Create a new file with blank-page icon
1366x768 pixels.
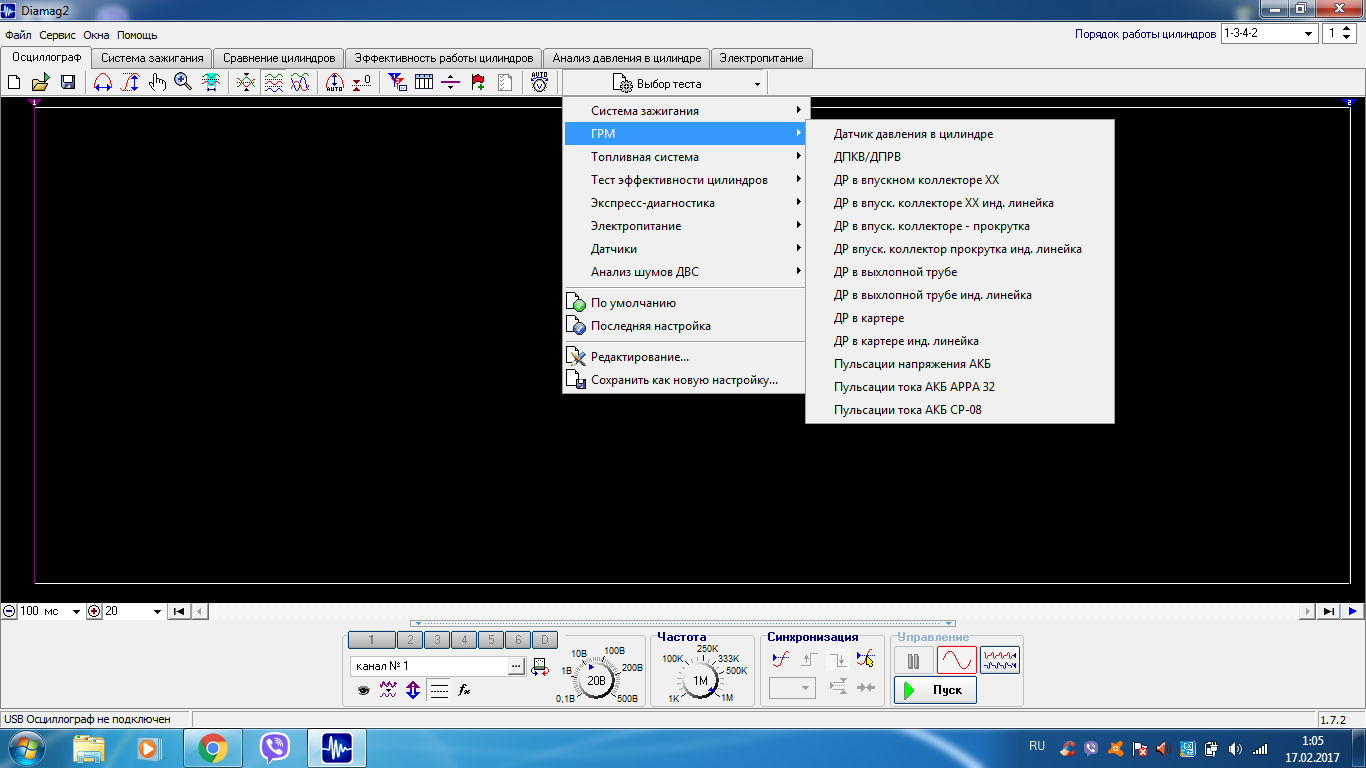point(14,83)
